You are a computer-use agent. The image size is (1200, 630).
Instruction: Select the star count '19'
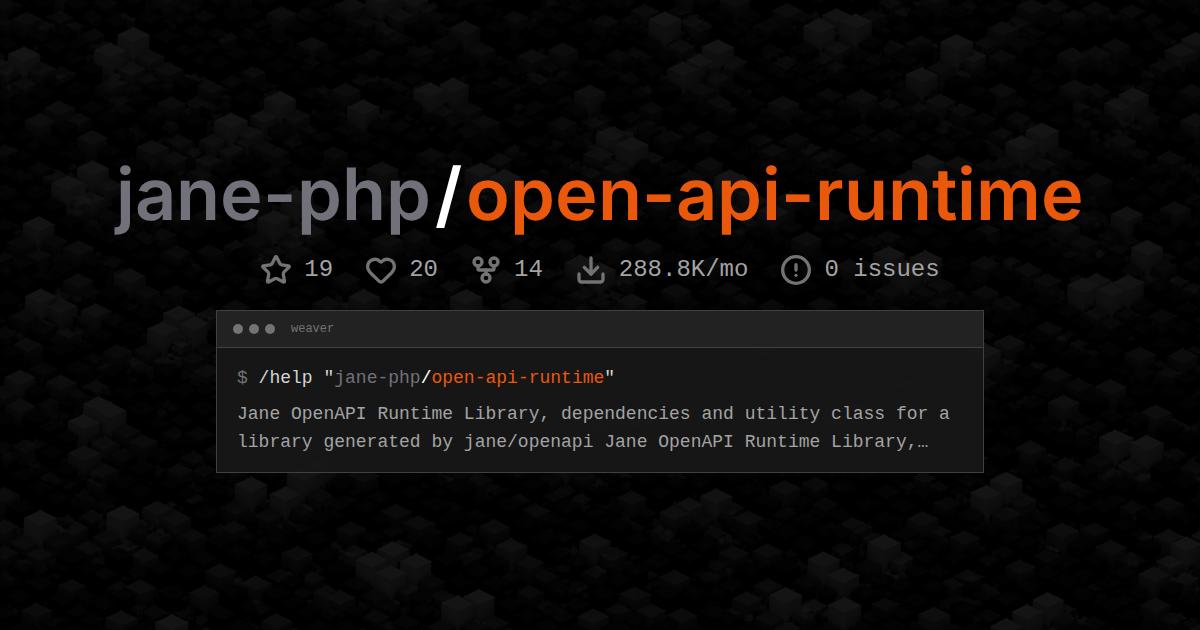click(318, 269)
